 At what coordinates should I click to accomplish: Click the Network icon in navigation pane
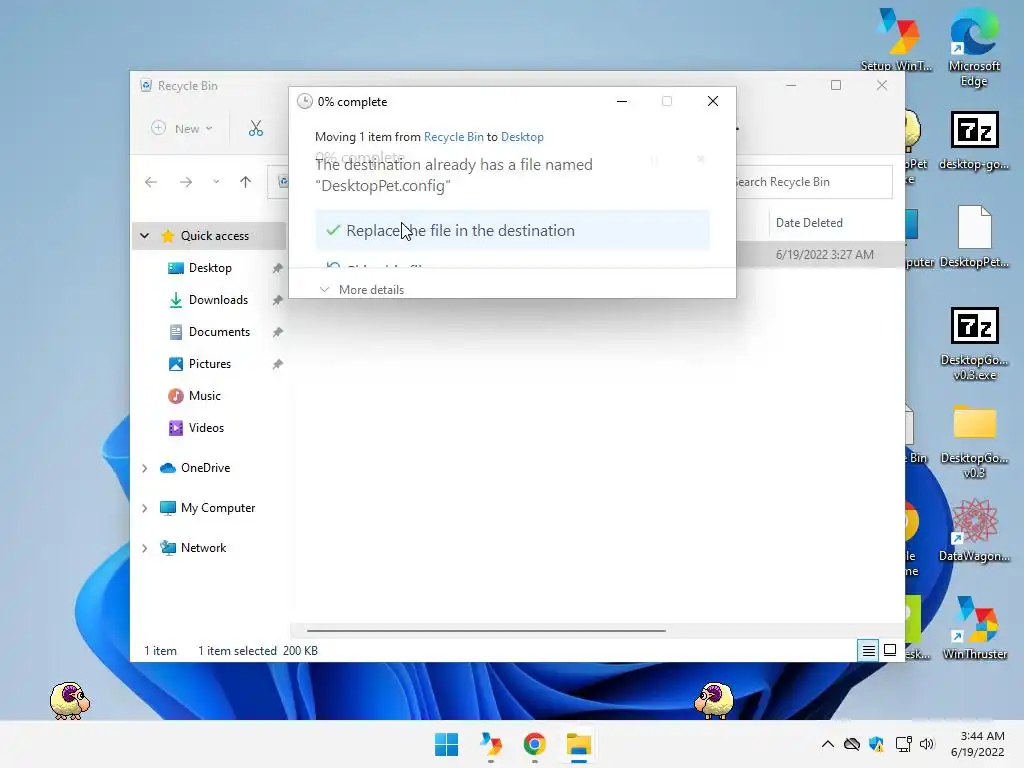pos(168,548)
